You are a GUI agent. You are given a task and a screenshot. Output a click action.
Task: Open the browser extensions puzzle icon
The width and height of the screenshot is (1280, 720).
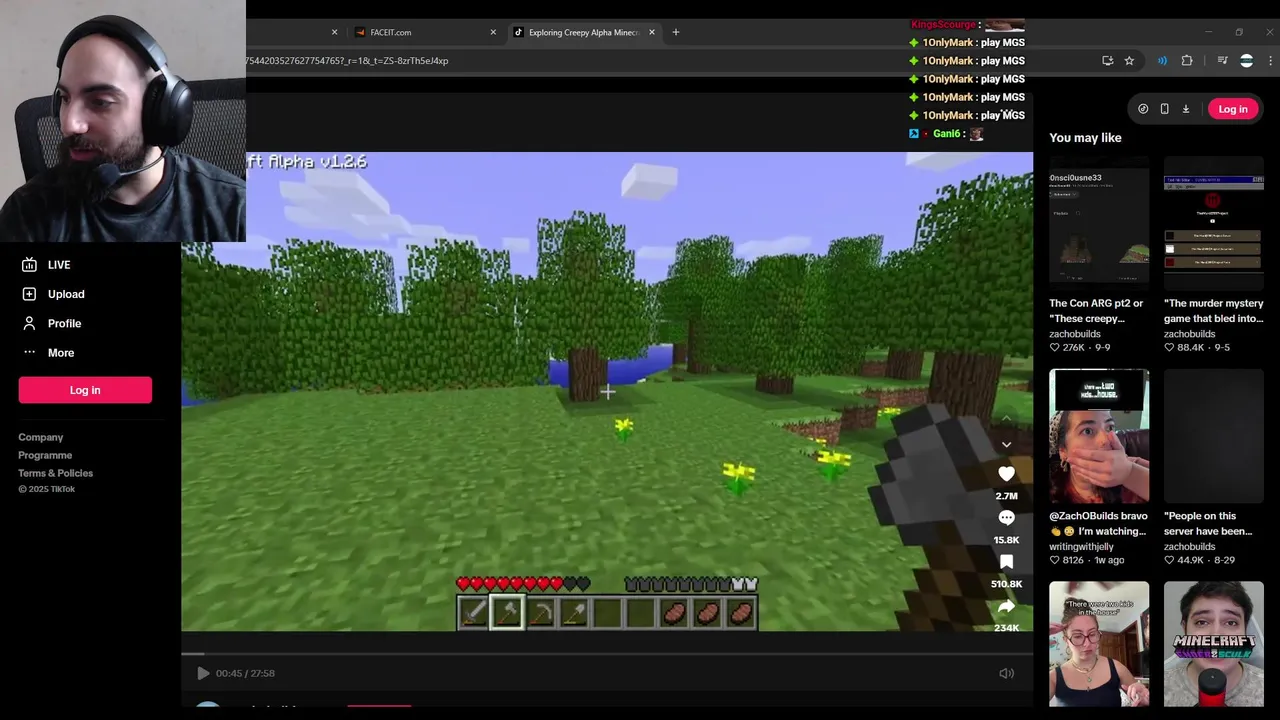tap(1187, 61)
